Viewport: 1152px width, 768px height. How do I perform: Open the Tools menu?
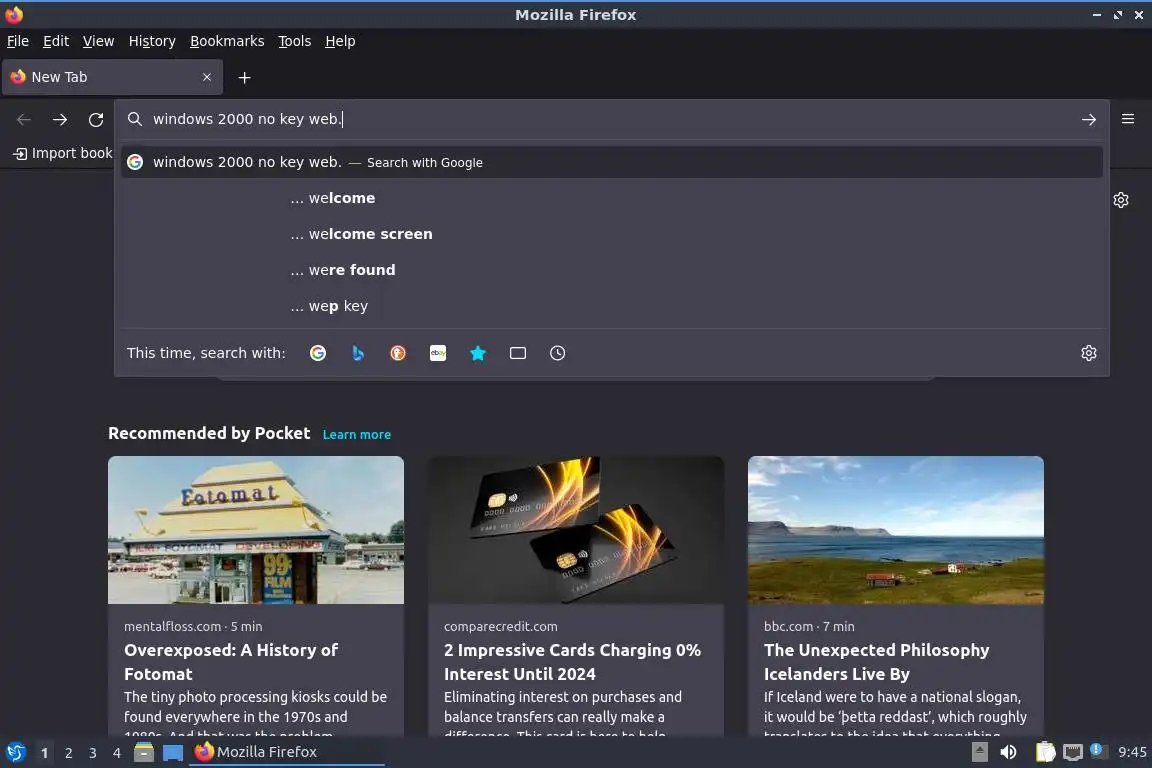coord(295,41)
